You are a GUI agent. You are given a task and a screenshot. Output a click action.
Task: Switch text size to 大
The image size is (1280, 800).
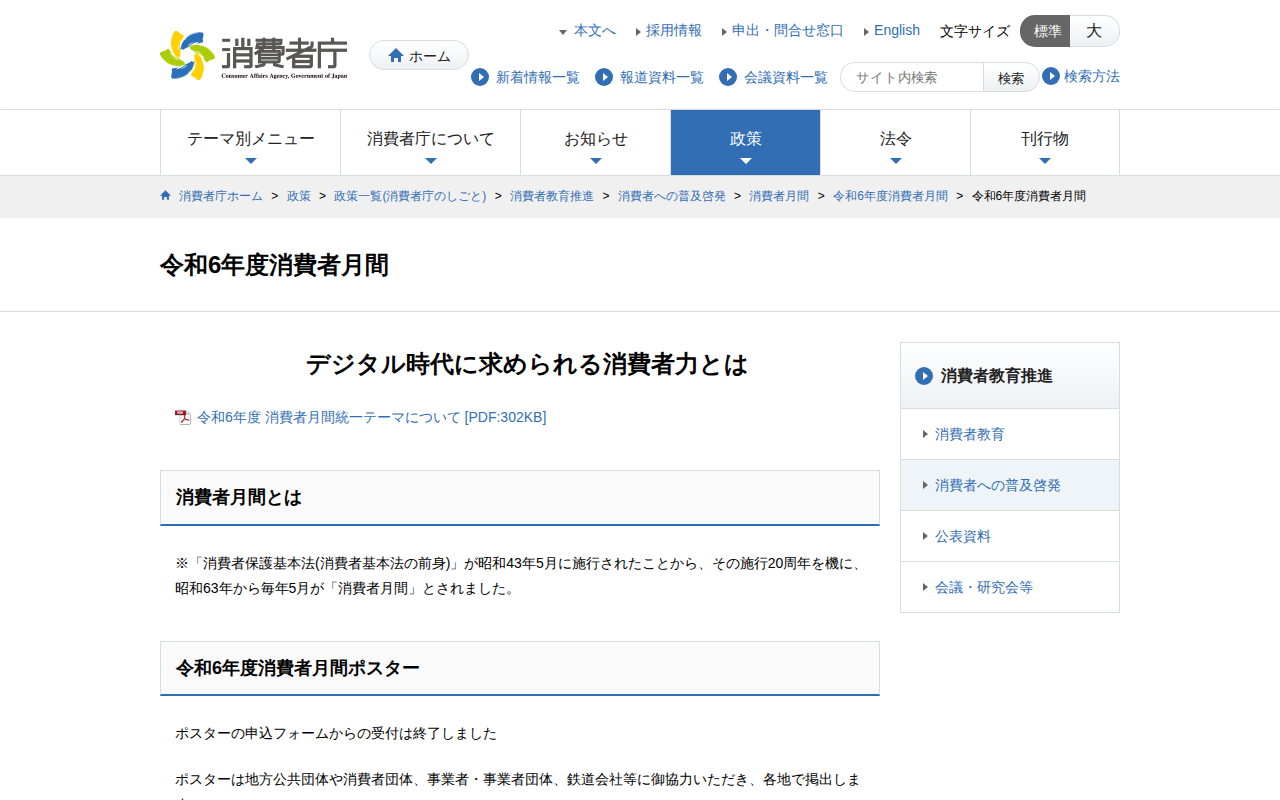tap(1094, 31)
